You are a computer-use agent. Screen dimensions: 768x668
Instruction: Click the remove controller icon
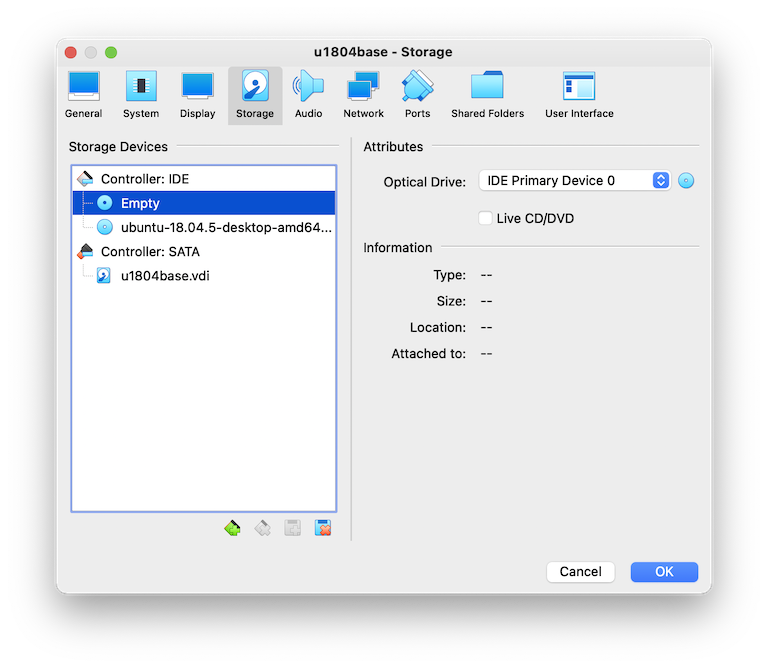263,528
